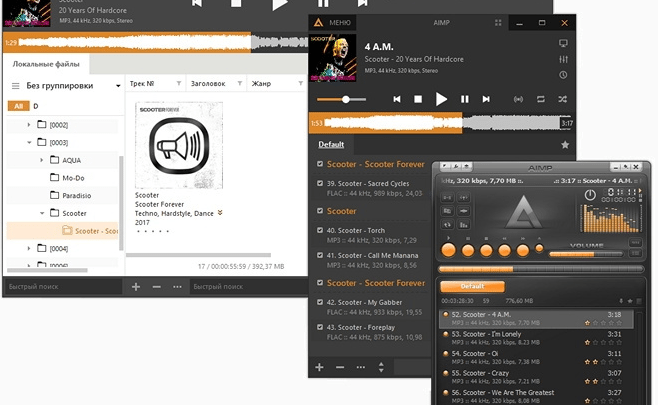
Task: Click the favorites star next to Default tab
Action: point(565,145)
